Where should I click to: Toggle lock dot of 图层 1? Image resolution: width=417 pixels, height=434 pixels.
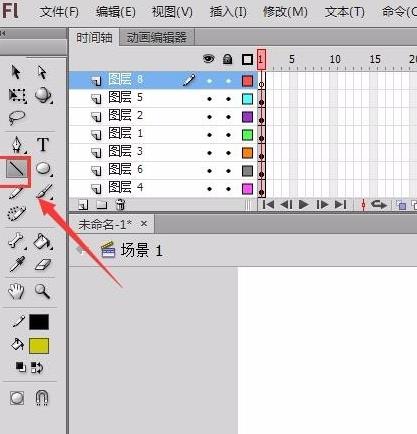point(228,135)
